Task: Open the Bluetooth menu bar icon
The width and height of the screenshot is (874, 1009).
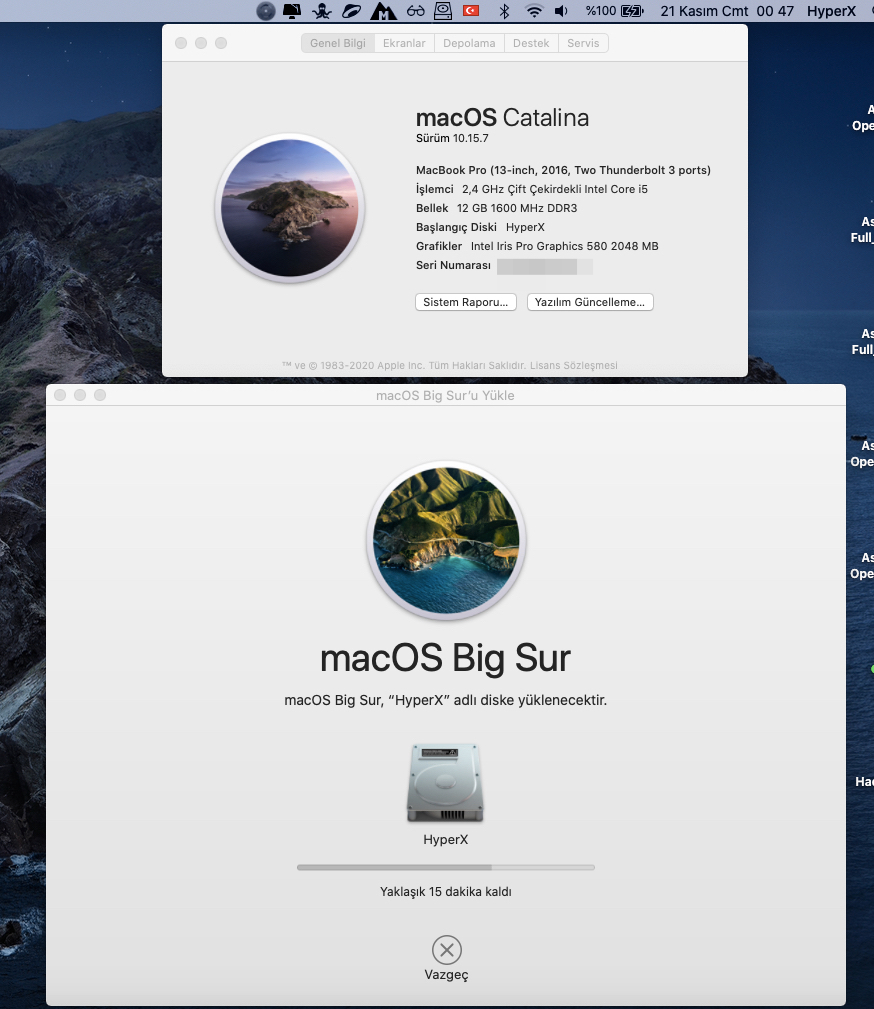Action: point(505,11)
